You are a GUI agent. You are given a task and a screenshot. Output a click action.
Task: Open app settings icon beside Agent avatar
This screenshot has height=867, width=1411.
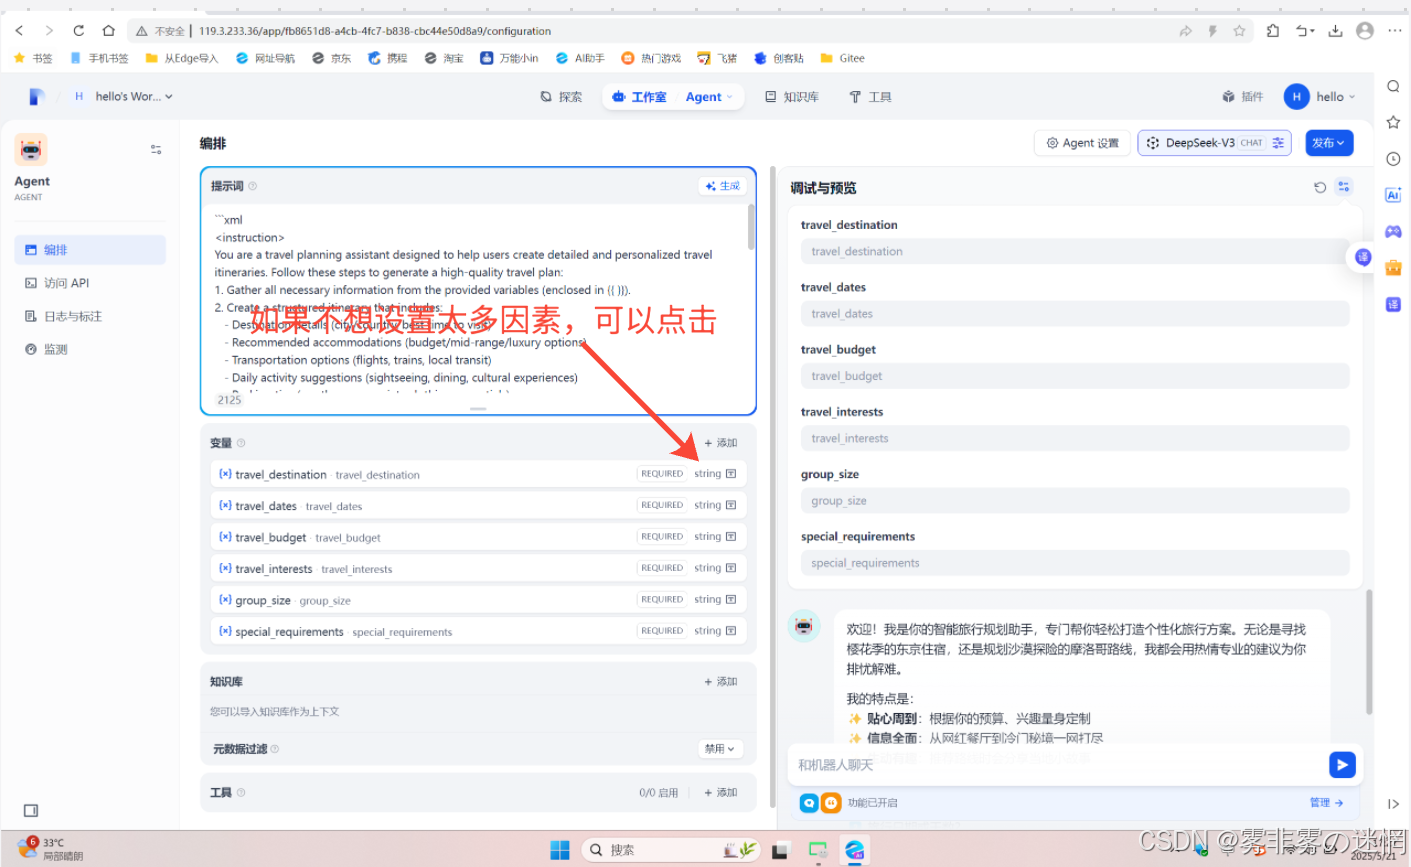156,150
